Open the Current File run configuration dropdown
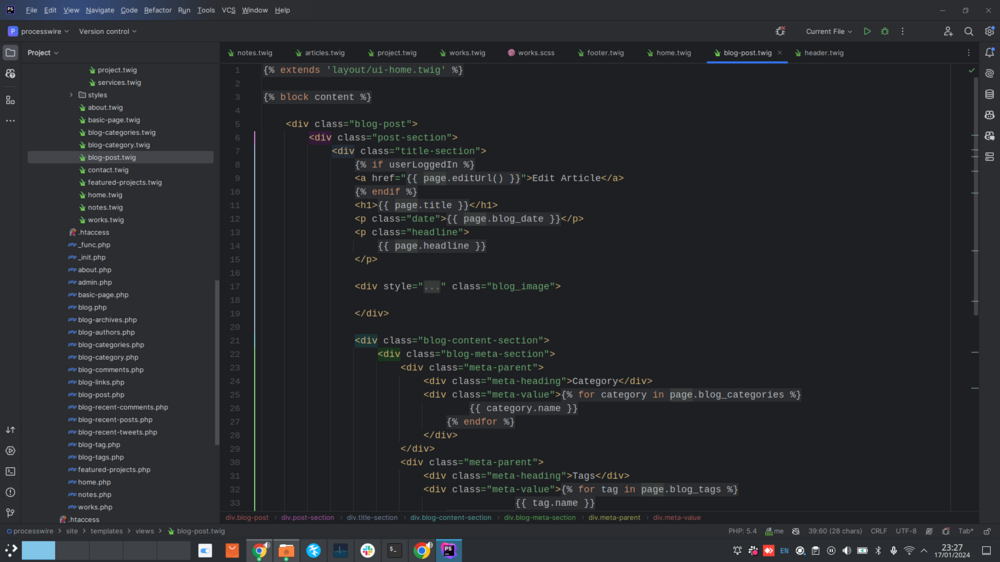The height and width of the screenshot is (562, 1000). coord(829,32)
